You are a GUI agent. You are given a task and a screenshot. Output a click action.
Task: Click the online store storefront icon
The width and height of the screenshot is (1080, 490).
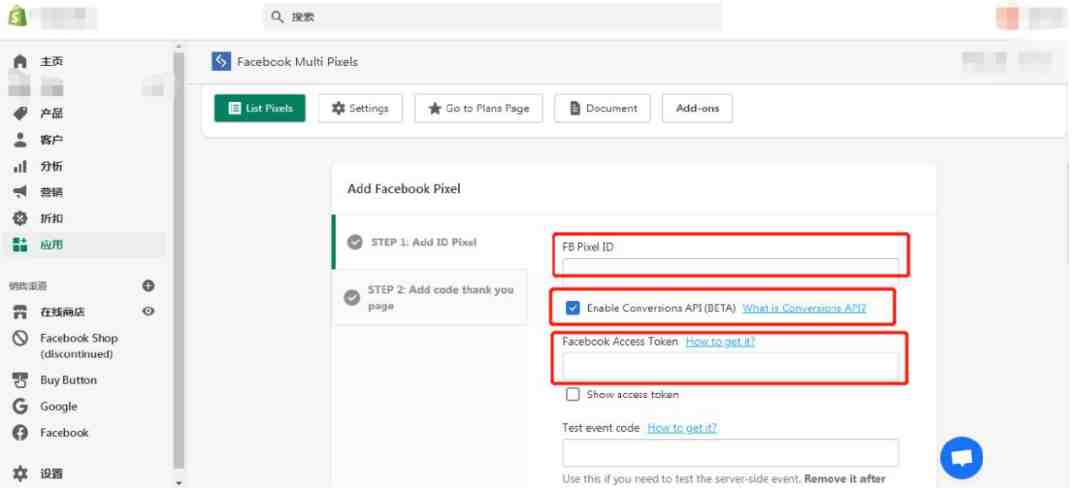click(20, 312)
